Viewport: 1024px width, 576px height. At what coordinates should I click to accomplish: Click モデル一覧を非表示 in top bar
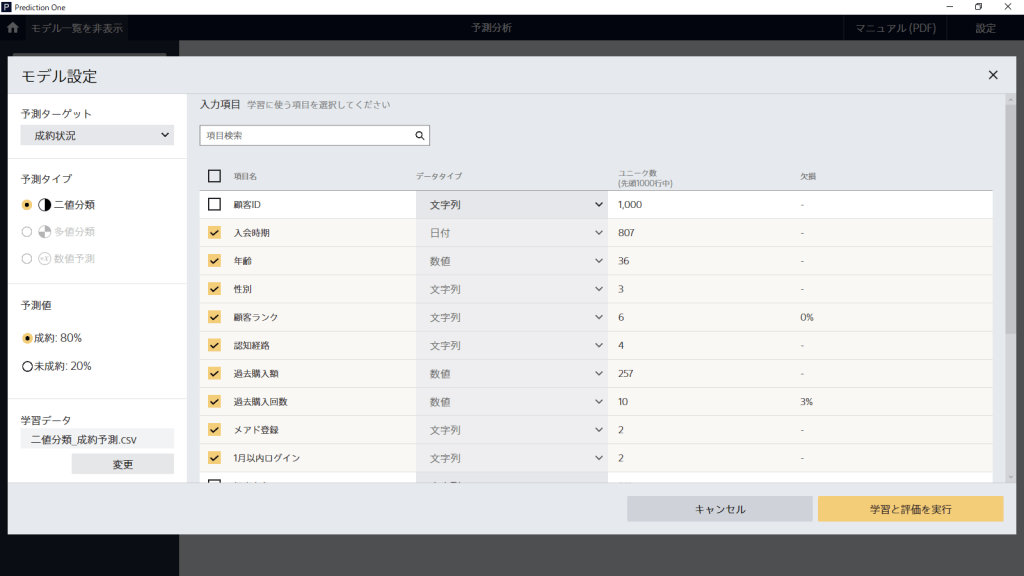pos(76,28)
